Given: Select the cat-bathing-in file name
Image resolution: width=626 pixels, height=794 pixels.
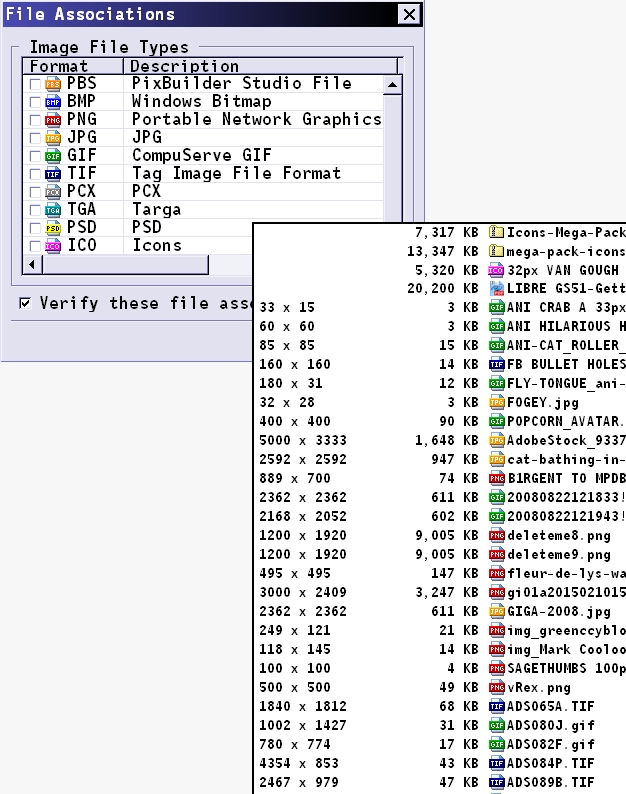Looking at the screenshot, I should coord(566,460).
